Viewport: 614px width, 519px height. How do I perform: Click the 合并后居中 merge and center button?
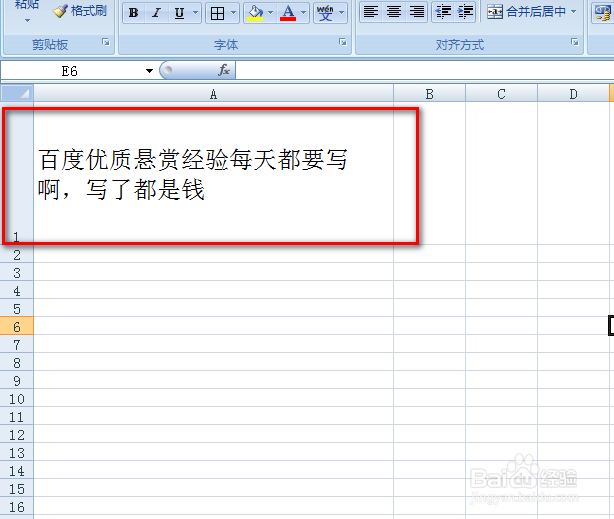pos(526,12)
